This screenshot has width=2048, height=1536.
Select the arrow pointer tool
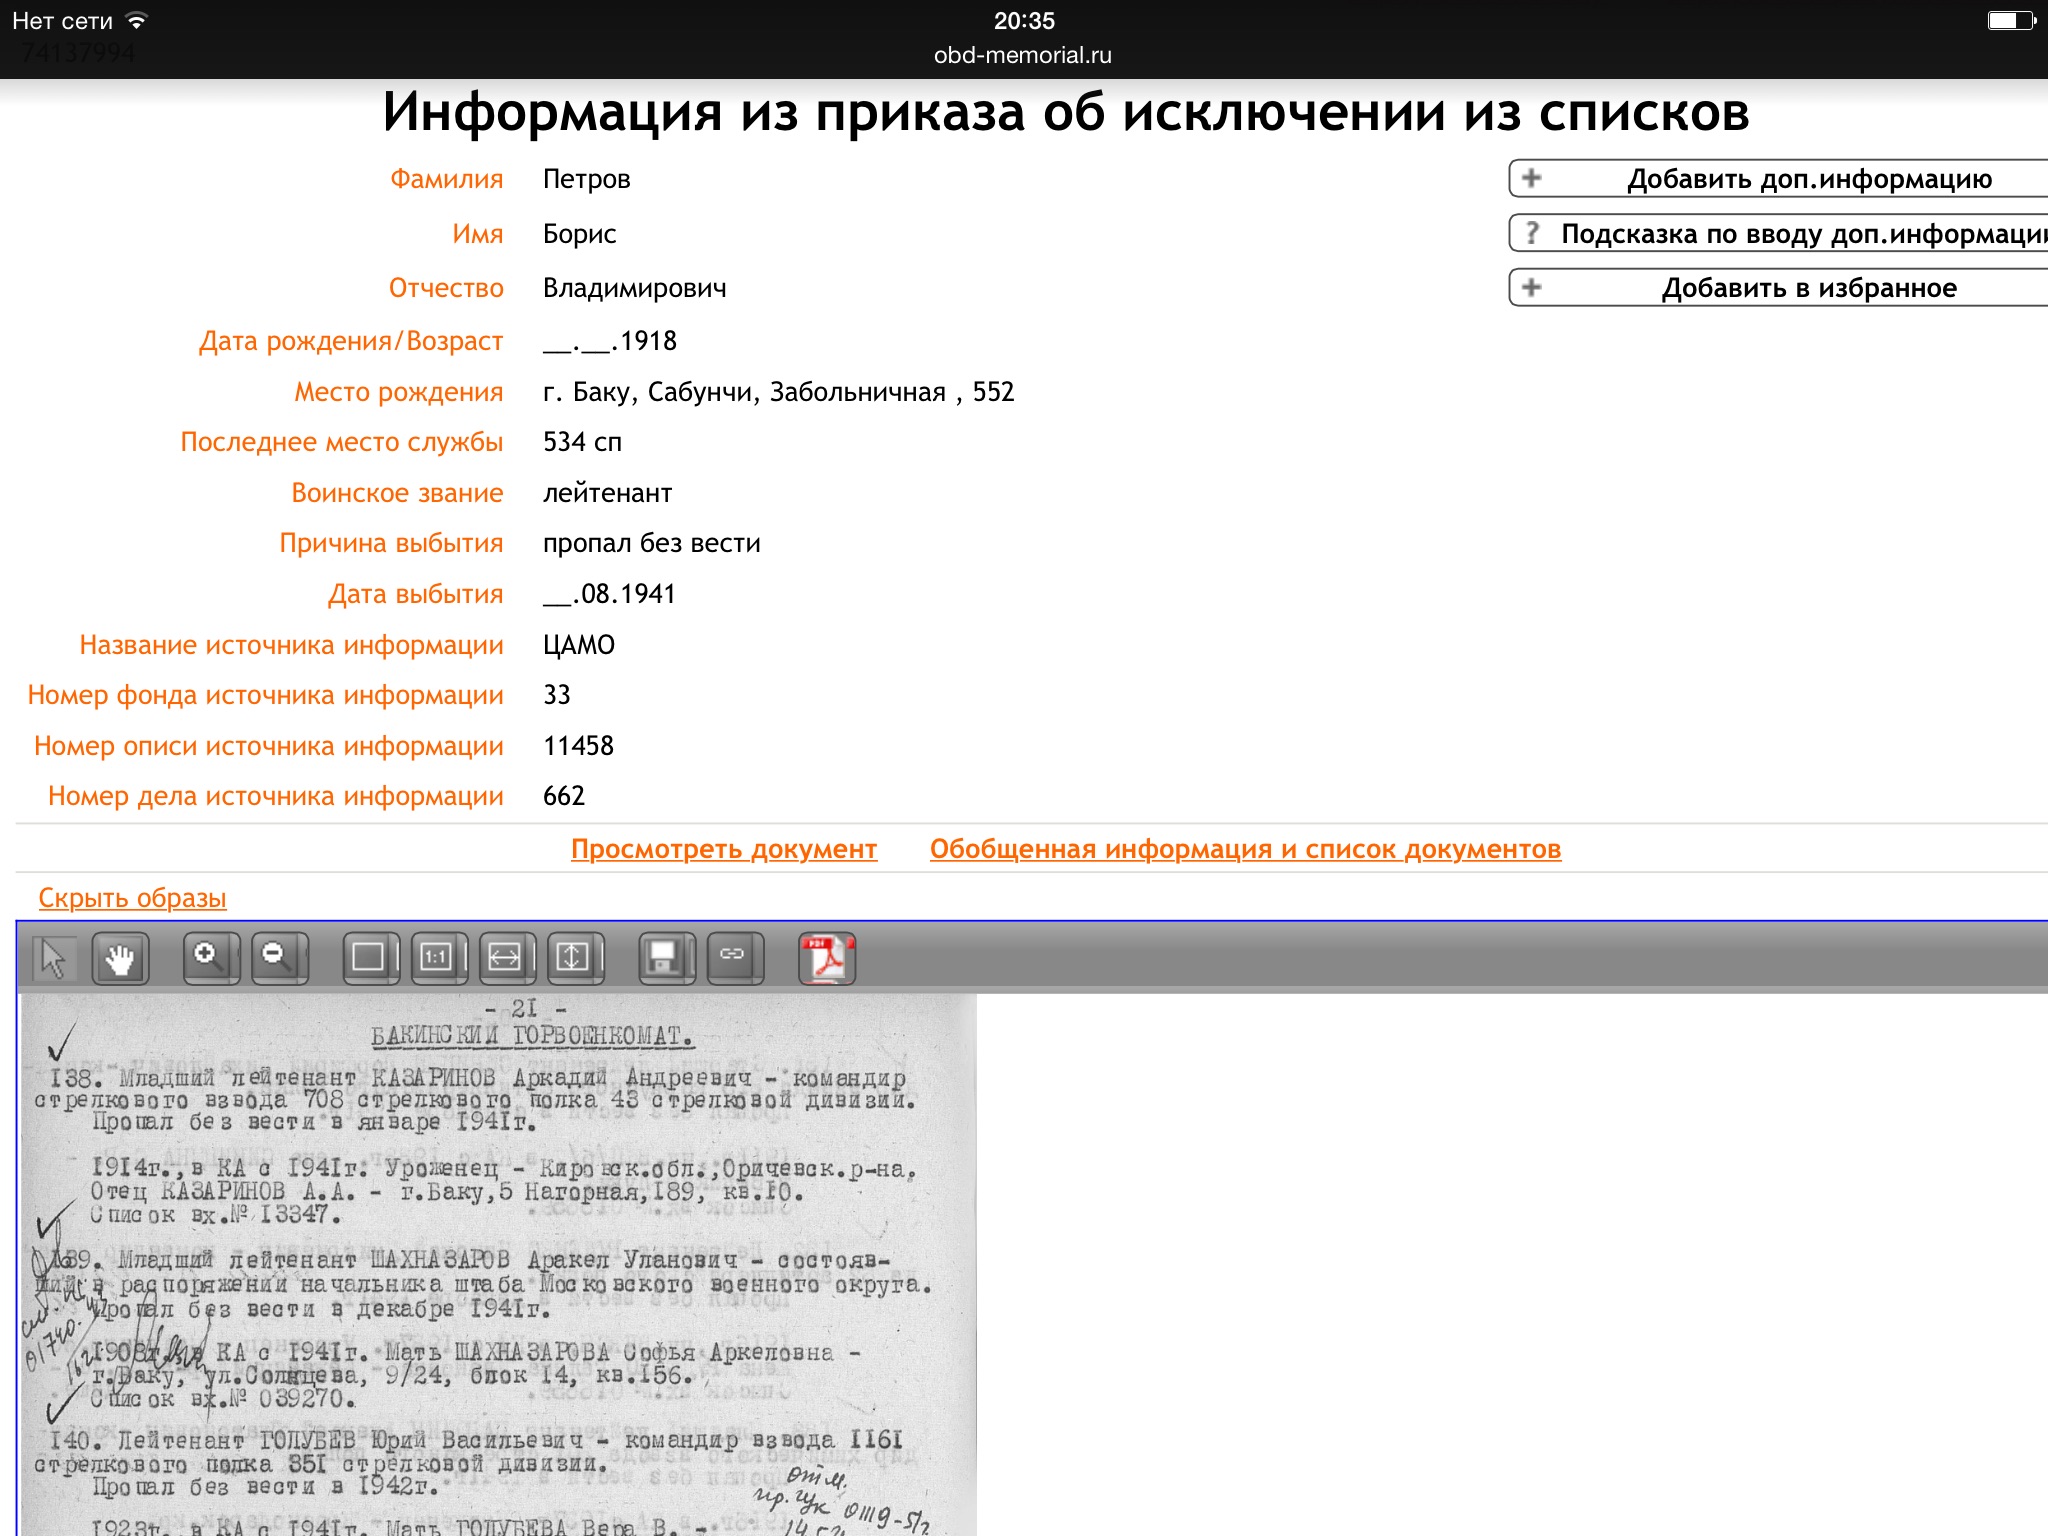53,959
